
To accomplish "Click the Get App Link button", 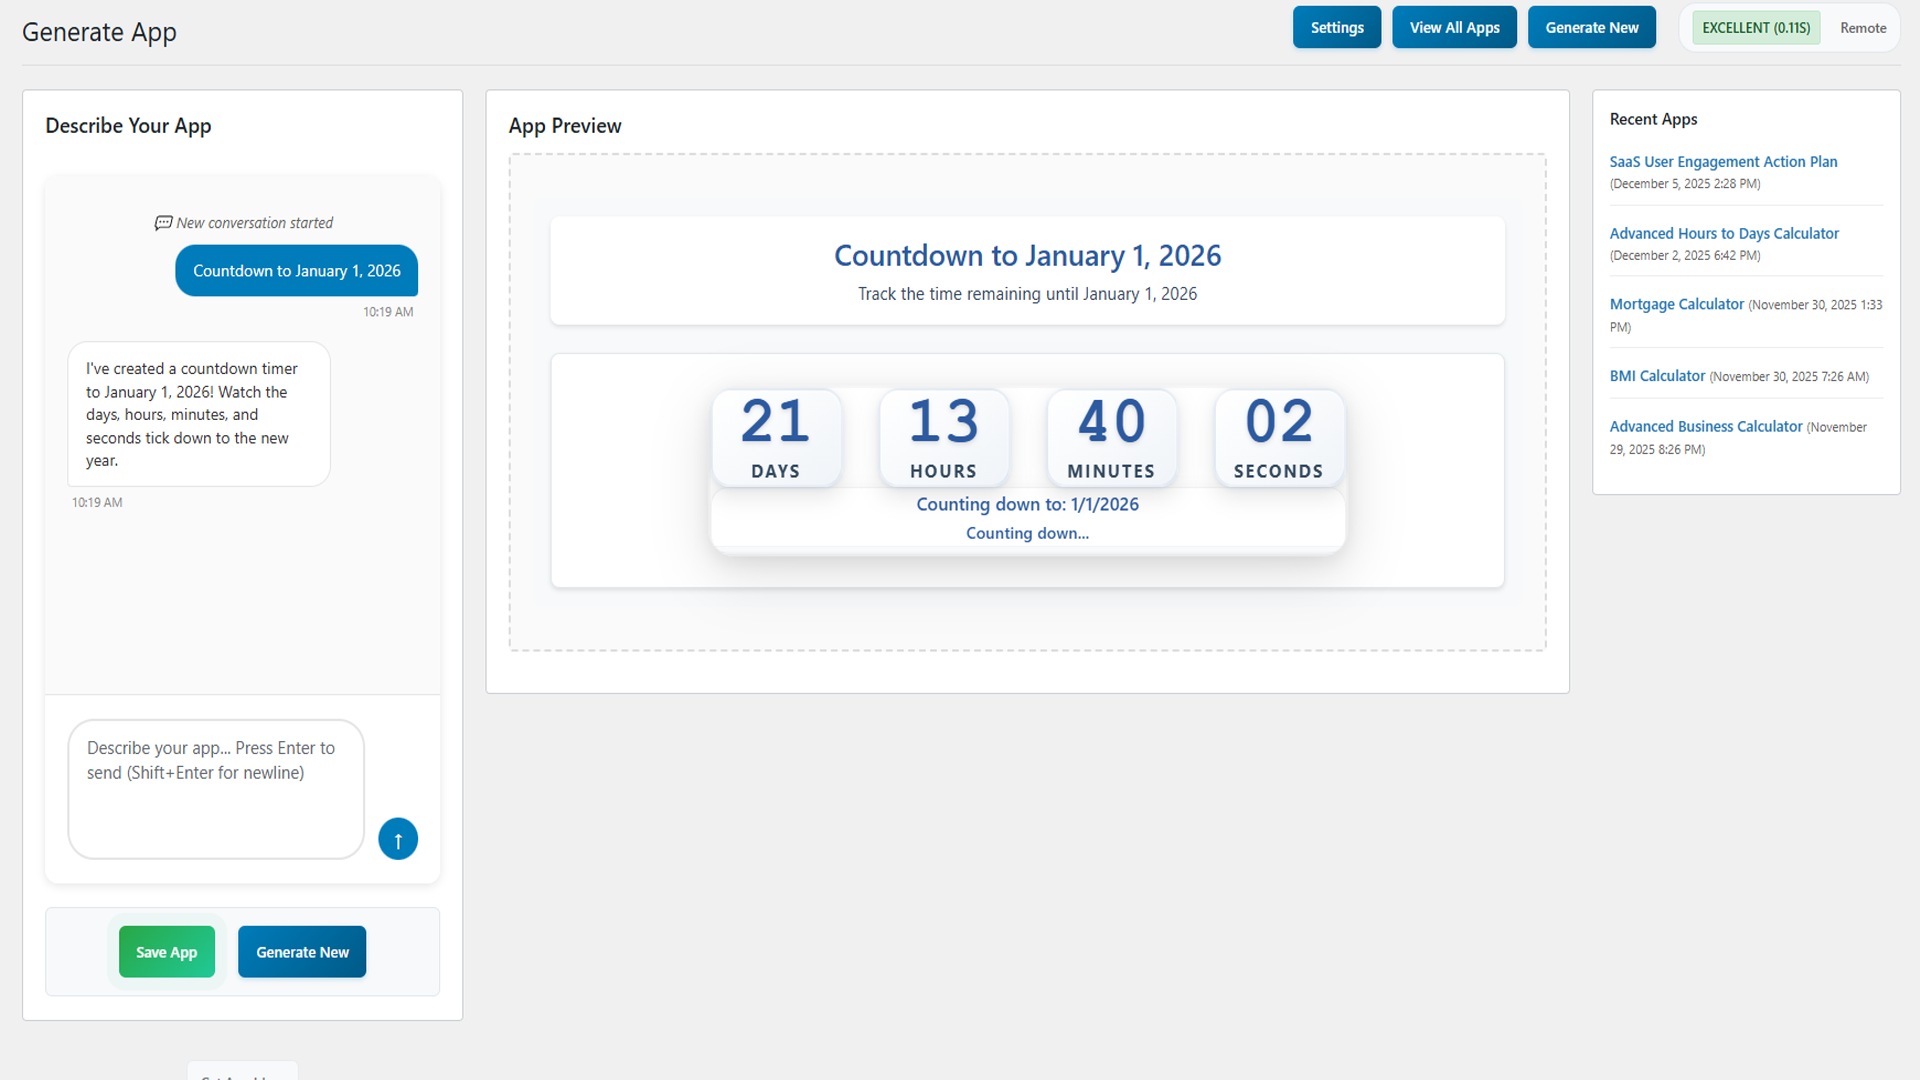I will coord(241,1075).
